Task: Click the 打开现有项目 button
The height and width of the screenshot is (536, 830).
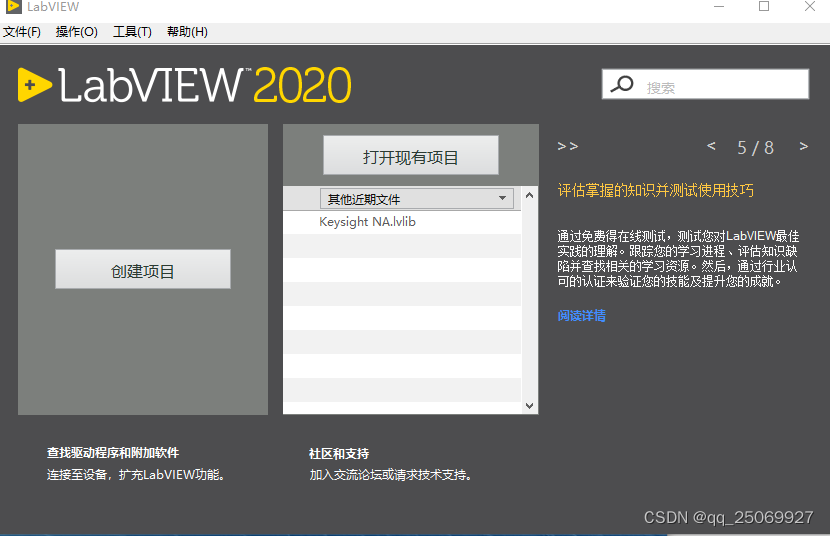Action: (x=411, y=156)
